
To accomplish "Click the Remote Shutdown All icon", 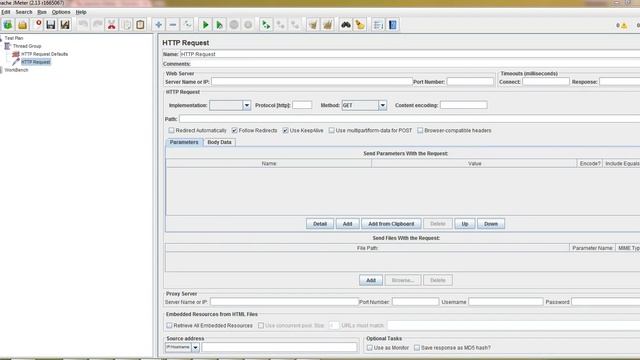I will click(295, 25).
